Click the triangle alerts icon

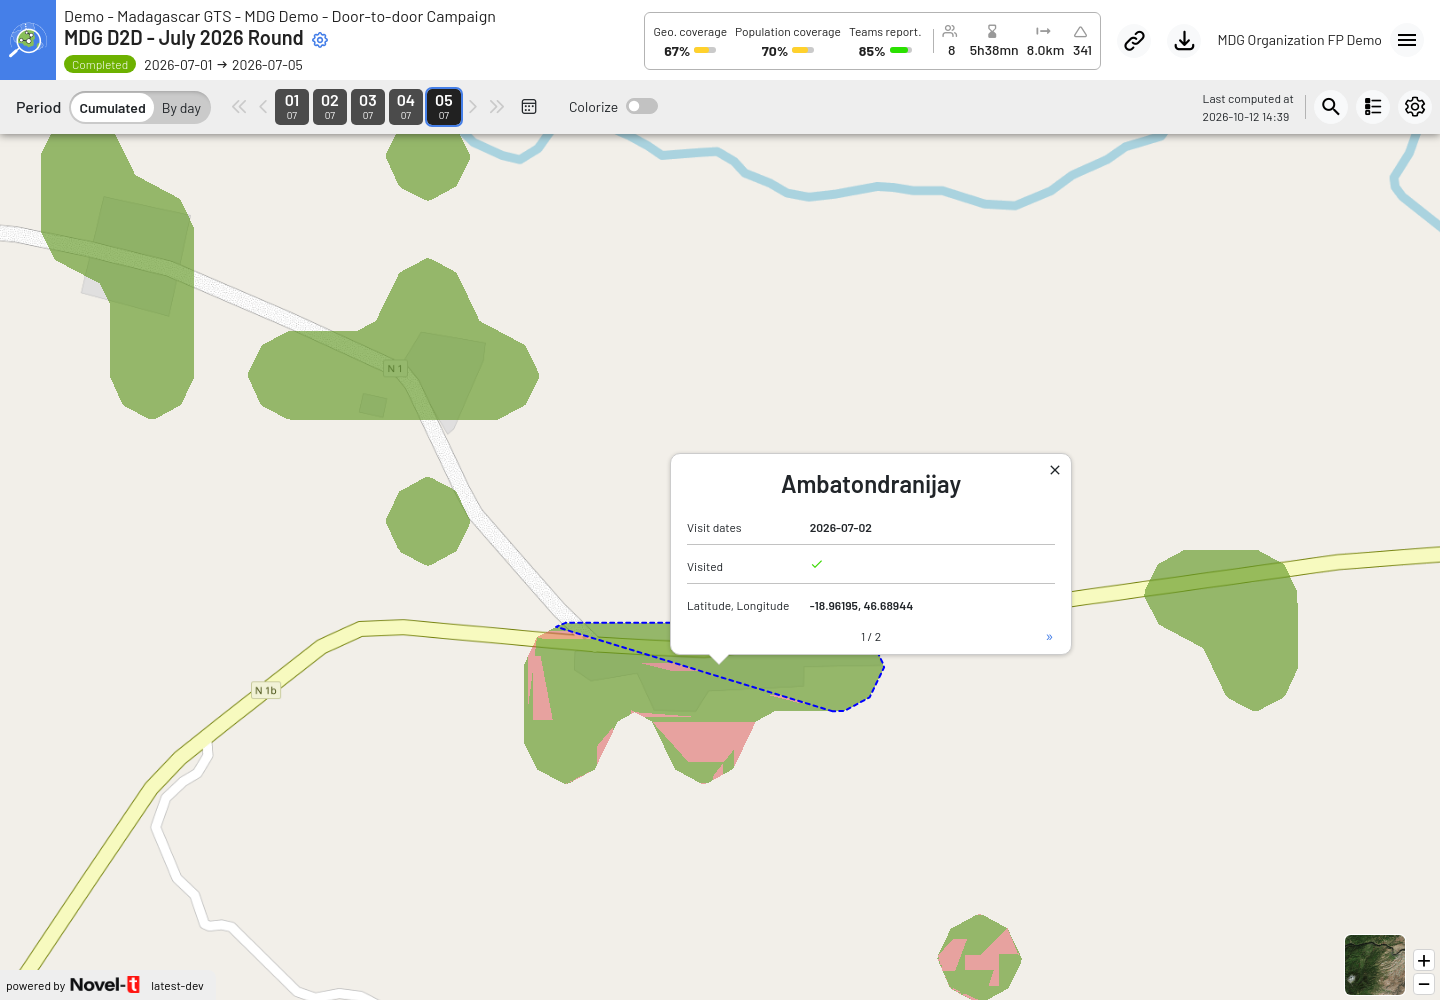tap(1081, 32)
